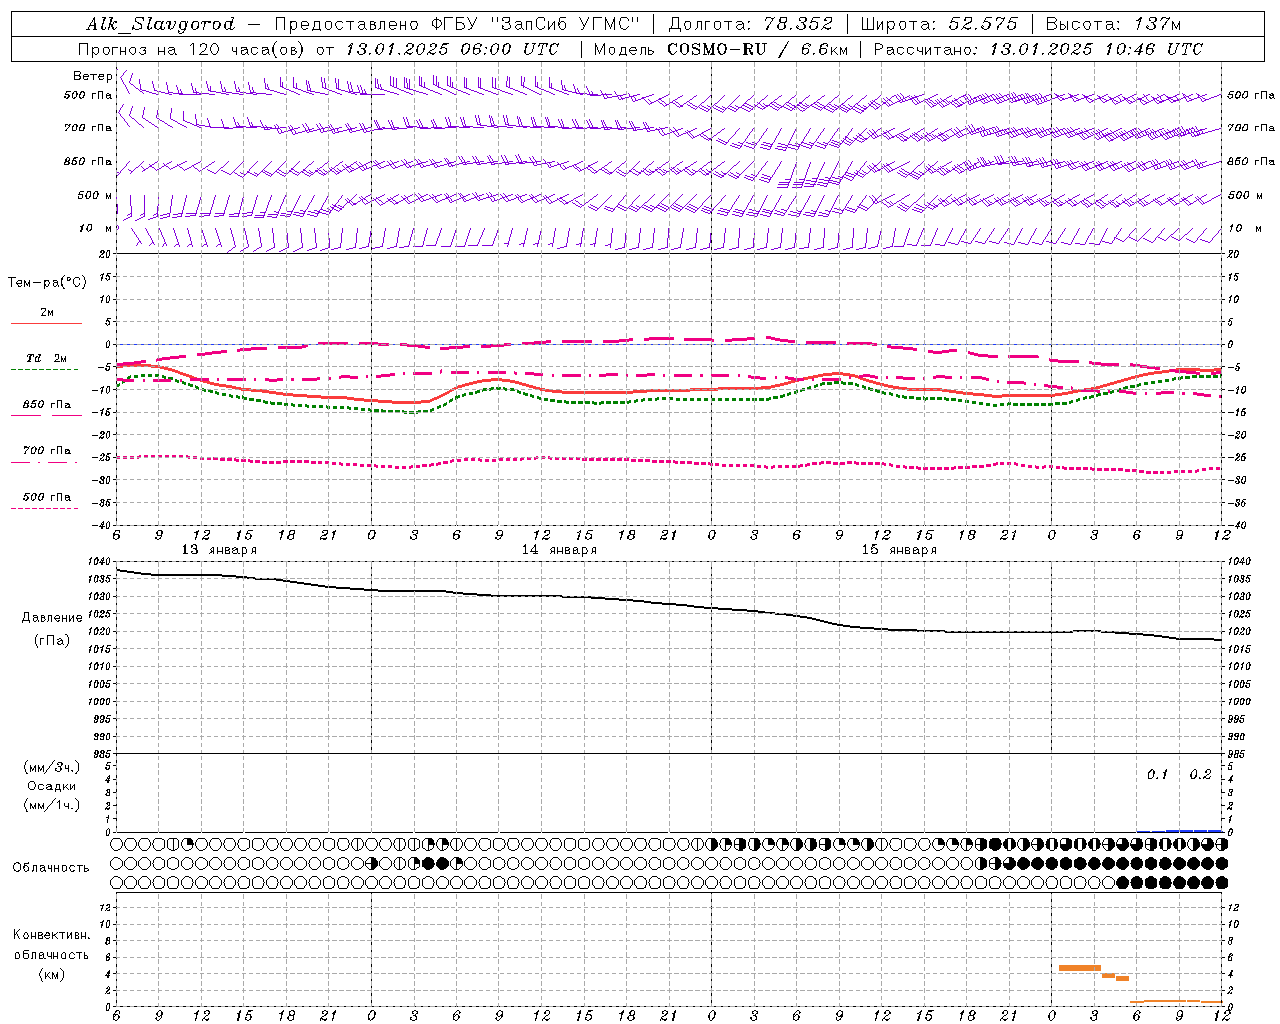
Task: Click the Модель COSMO-RU / 6.6км label
Action: [720, 49]
